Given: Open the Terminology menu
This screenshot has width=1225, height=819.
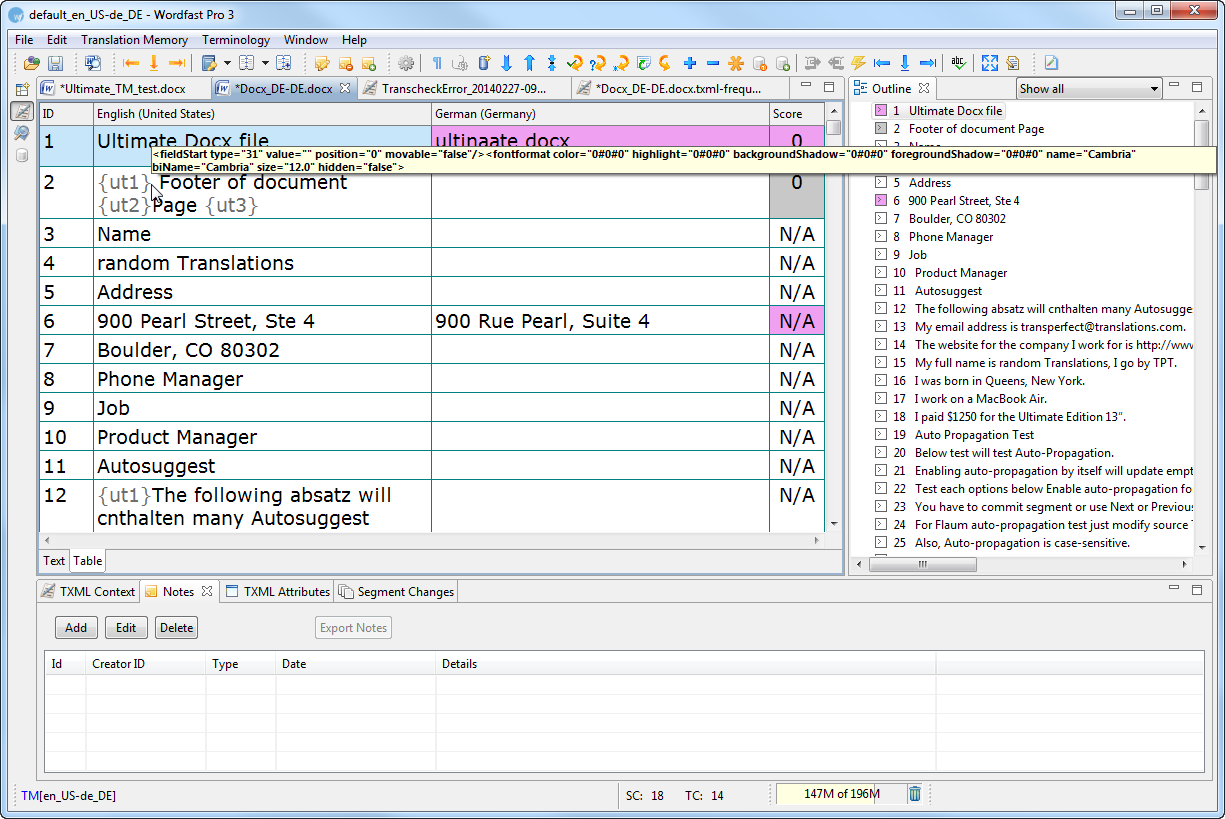Looking at the screenshot, I should tap(236, 40).
